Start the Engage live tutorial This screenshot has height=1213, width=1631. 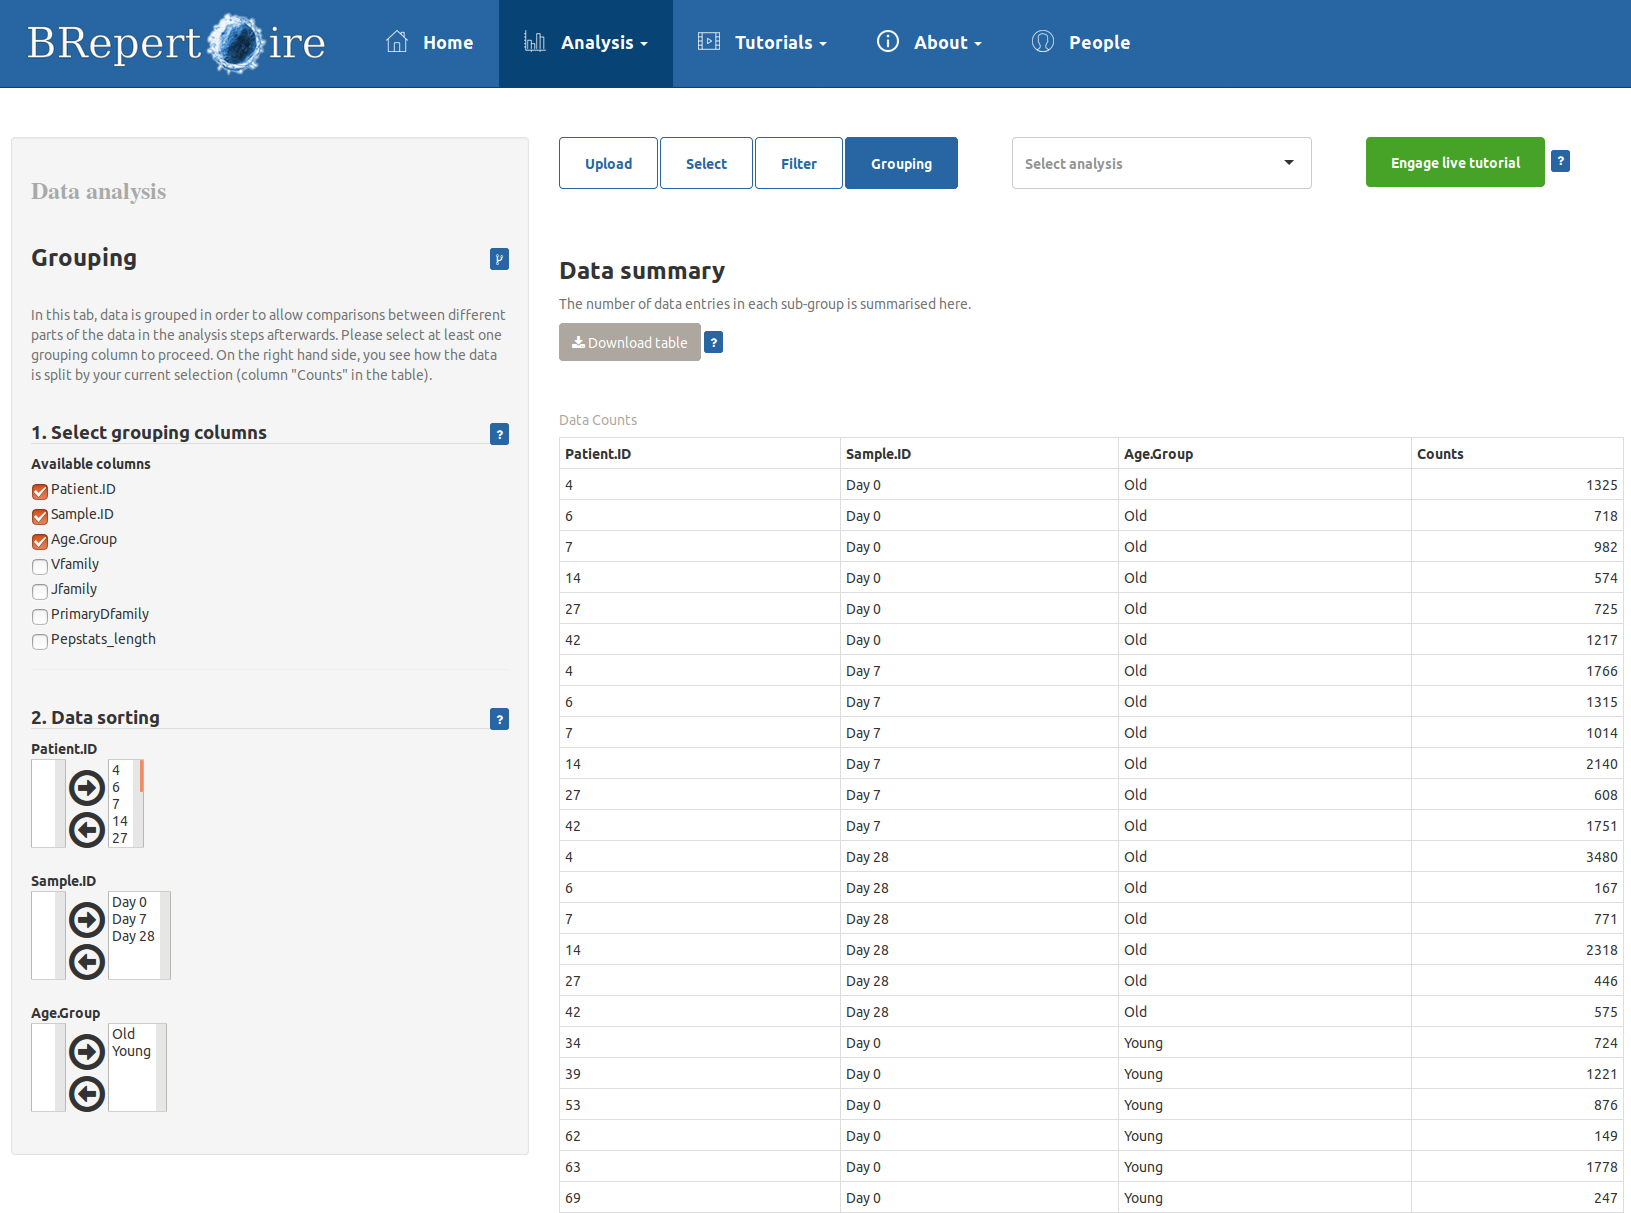tap(1454, 162)
